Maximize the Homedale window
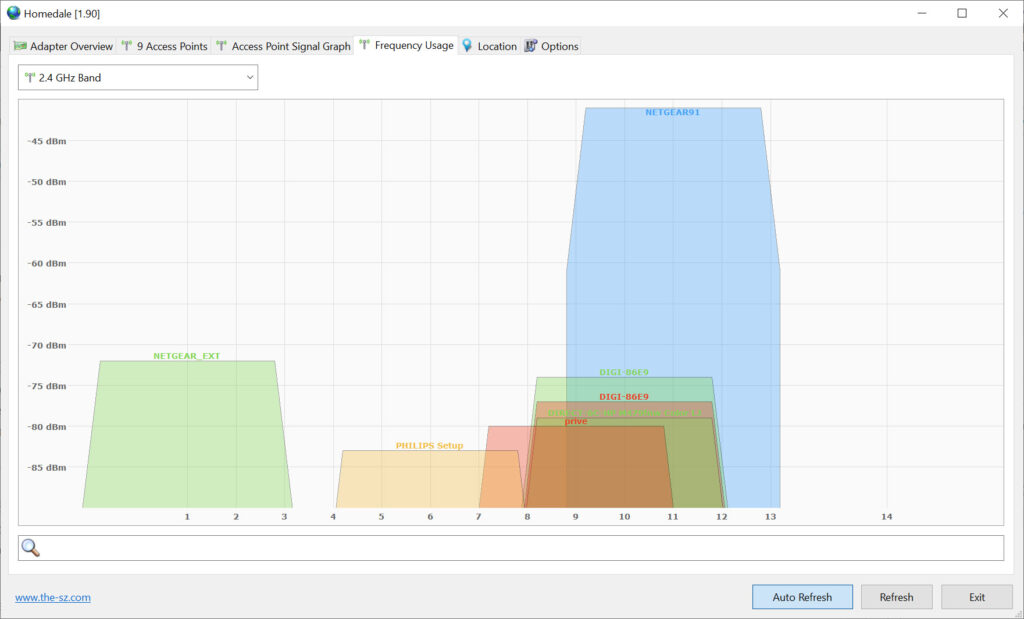1024x619 pixels. (x=962, y=13)
